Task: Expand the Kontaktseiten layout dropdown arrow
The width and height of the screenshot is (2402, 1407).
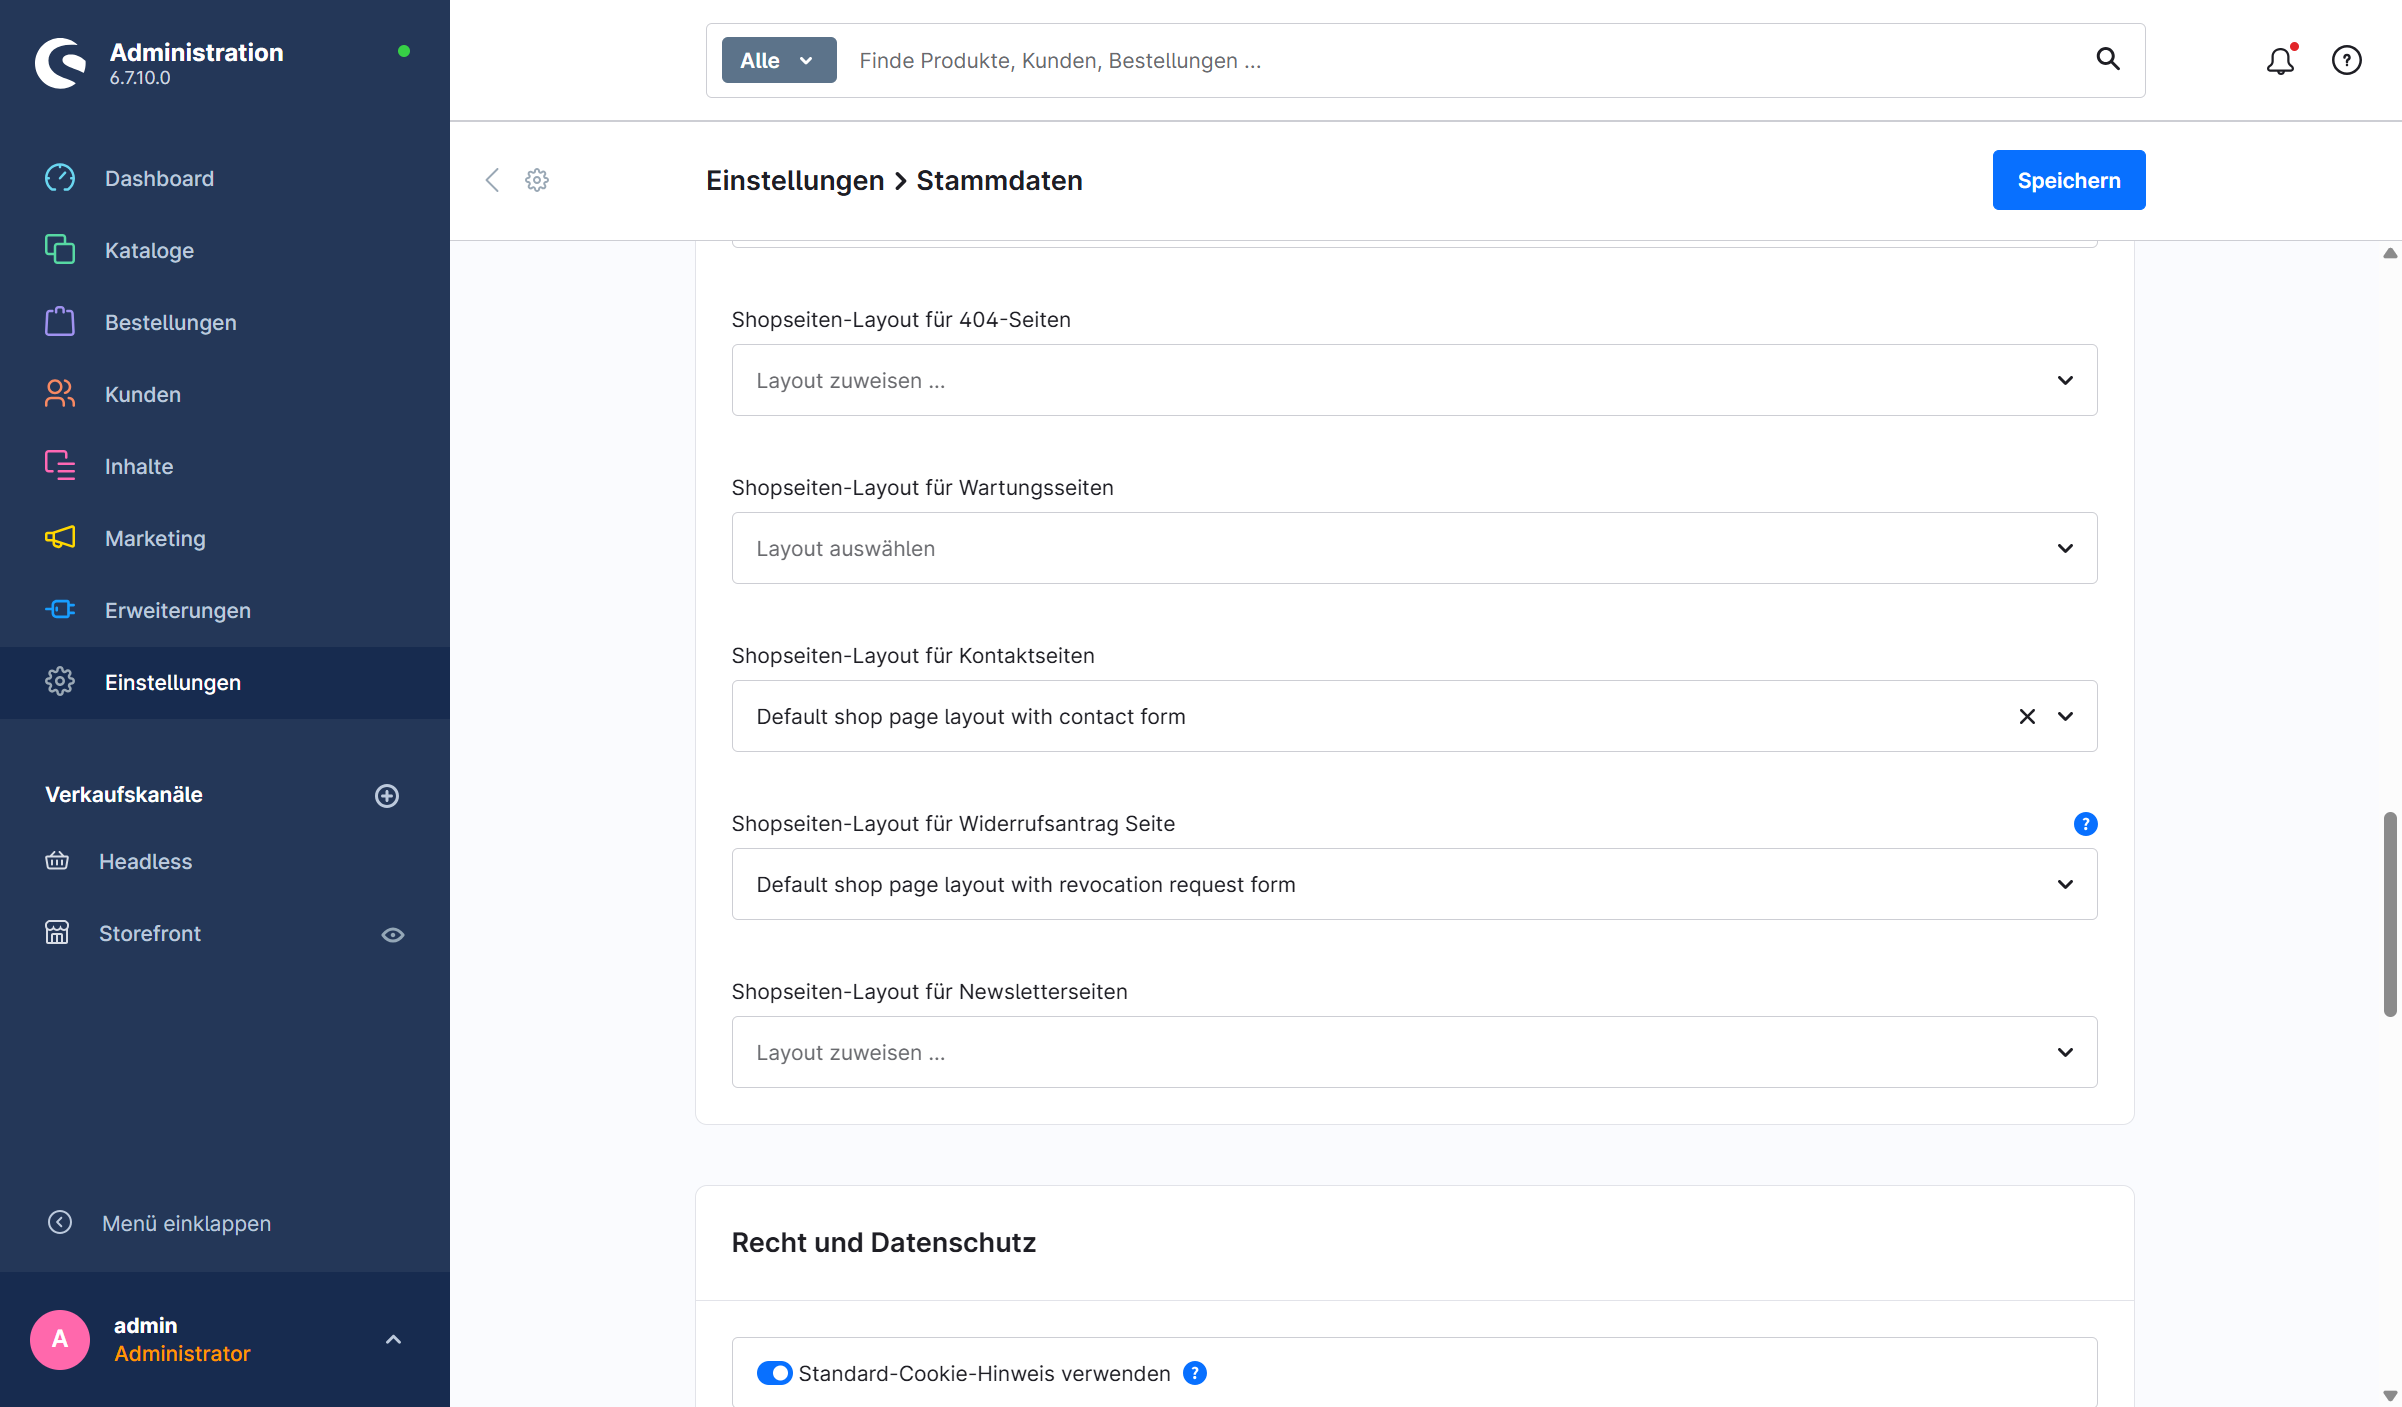Action: [2066, 717]
